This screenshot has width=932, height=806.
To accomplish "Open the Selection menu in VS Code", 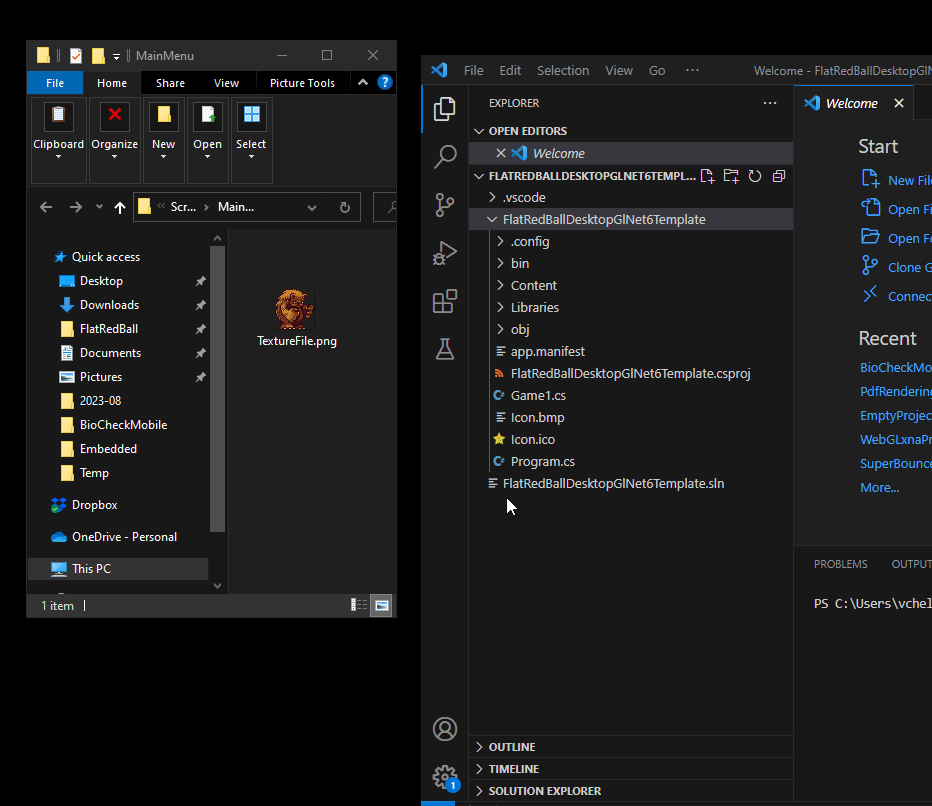I will pyautogui.click(x=562, y=71).
